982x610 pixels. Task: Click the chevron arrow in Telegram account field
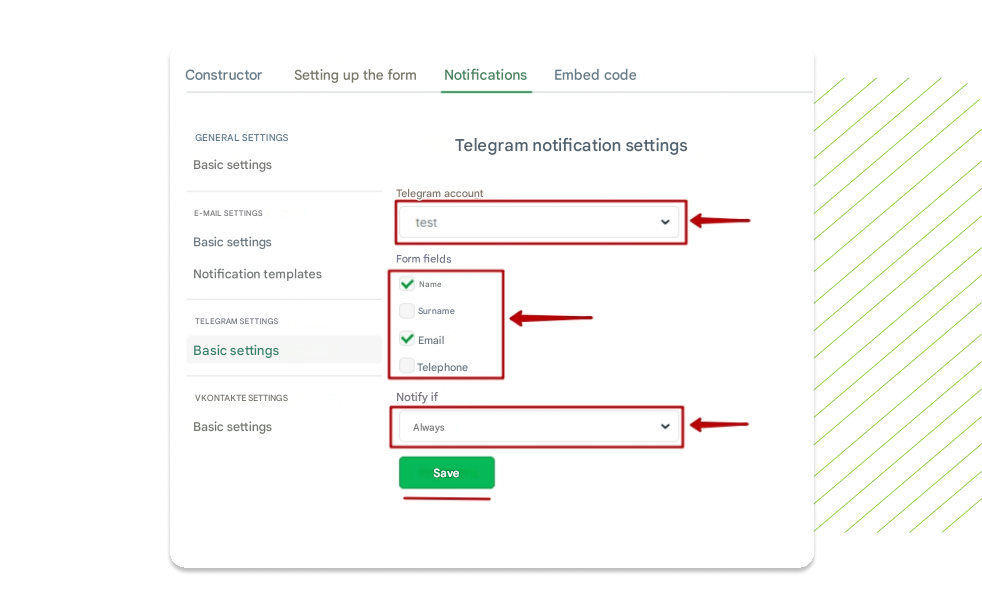[665, 222]
